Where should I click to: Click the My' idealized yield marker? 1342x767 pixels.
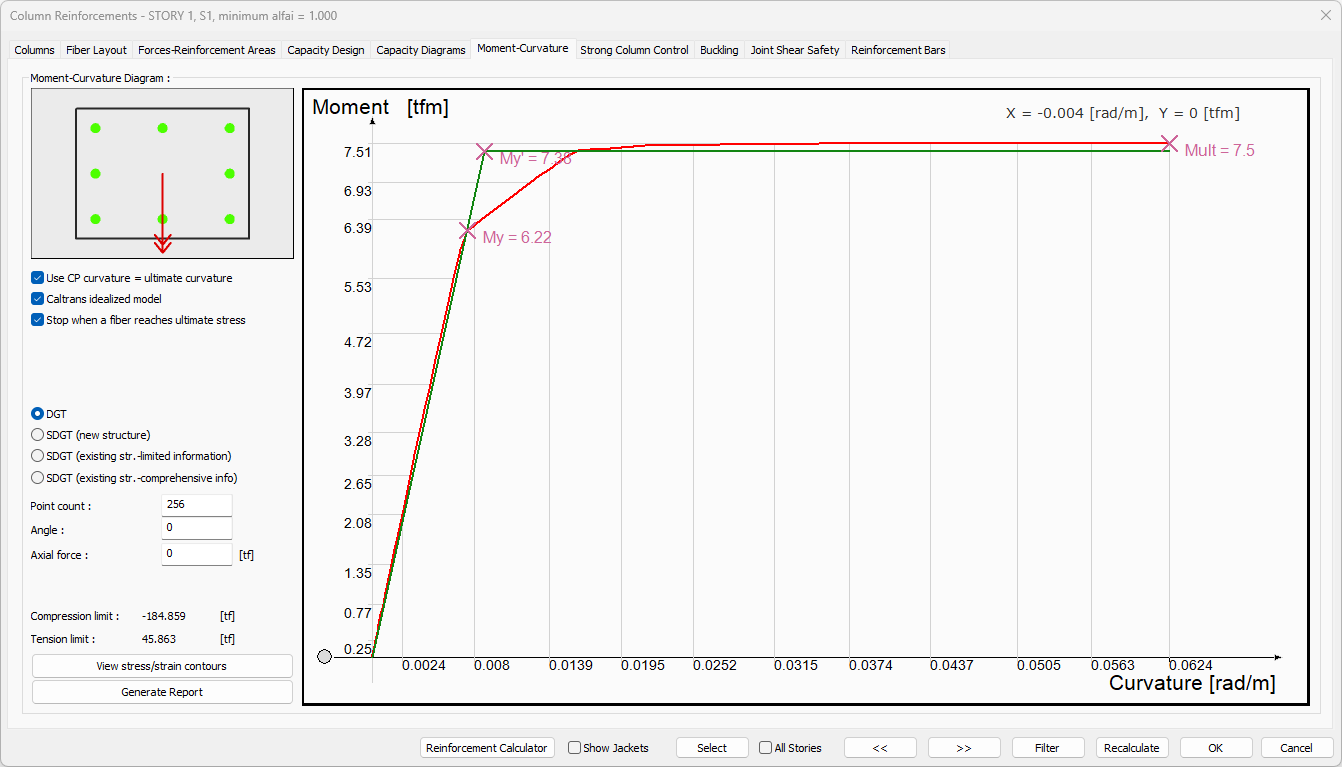coord(485,151)
